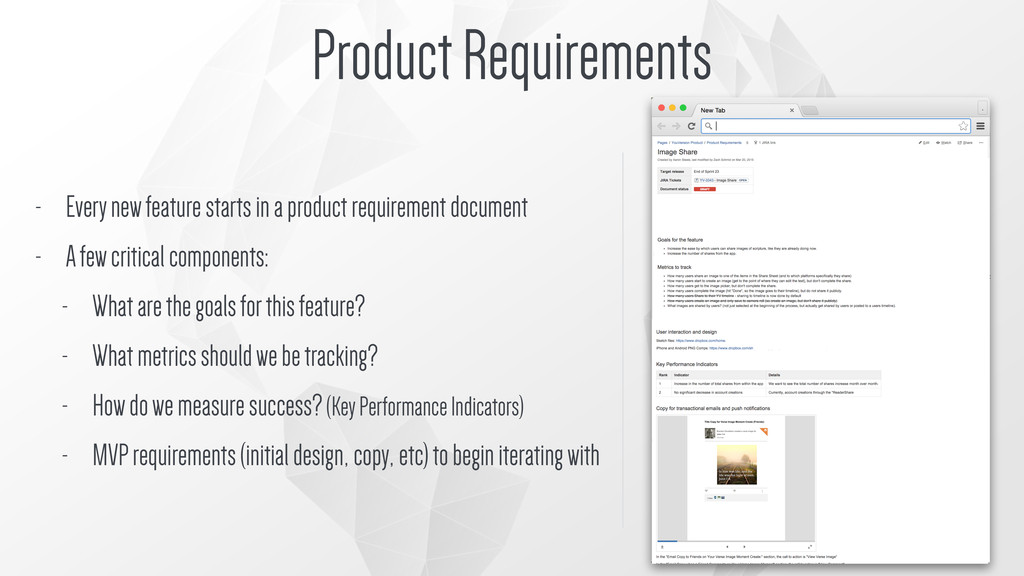Click the 'Goals for the feature' heading
This screenshot has height=576, width=1024.
tap(680, 240)
